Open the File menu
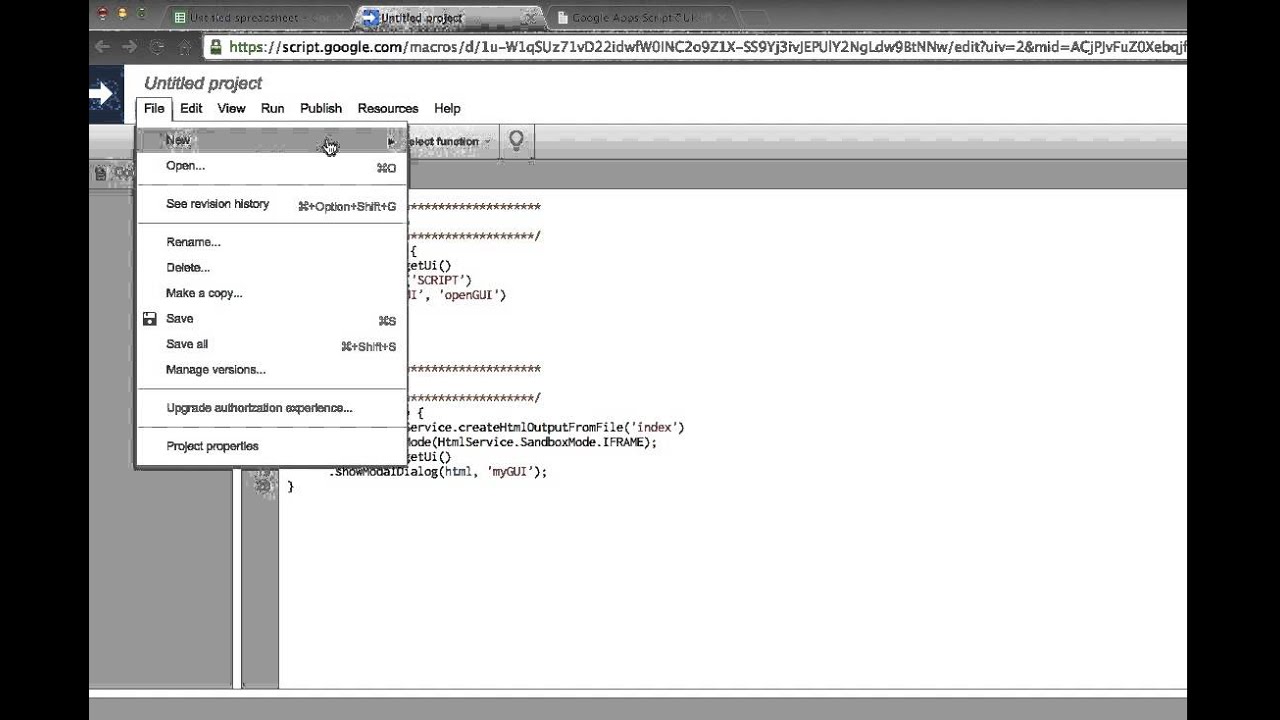Viewport: 1280px width, 720px height. click(x=154, y=108)
